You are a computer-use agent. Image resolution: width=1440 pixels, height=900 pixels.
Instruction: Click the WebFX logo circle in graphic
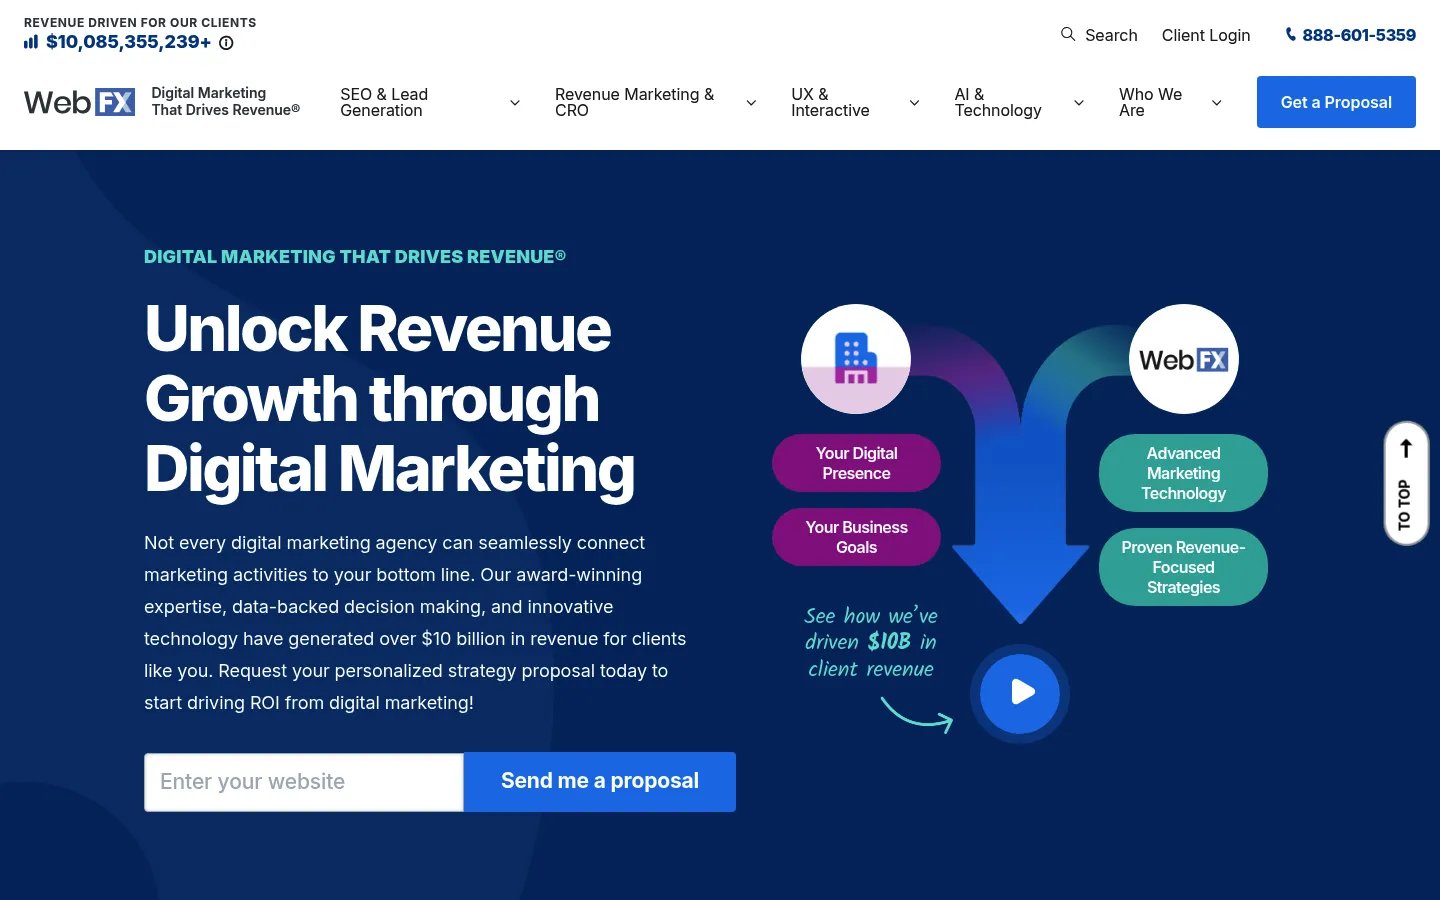pyautogui.click(x=1184, y=359)
